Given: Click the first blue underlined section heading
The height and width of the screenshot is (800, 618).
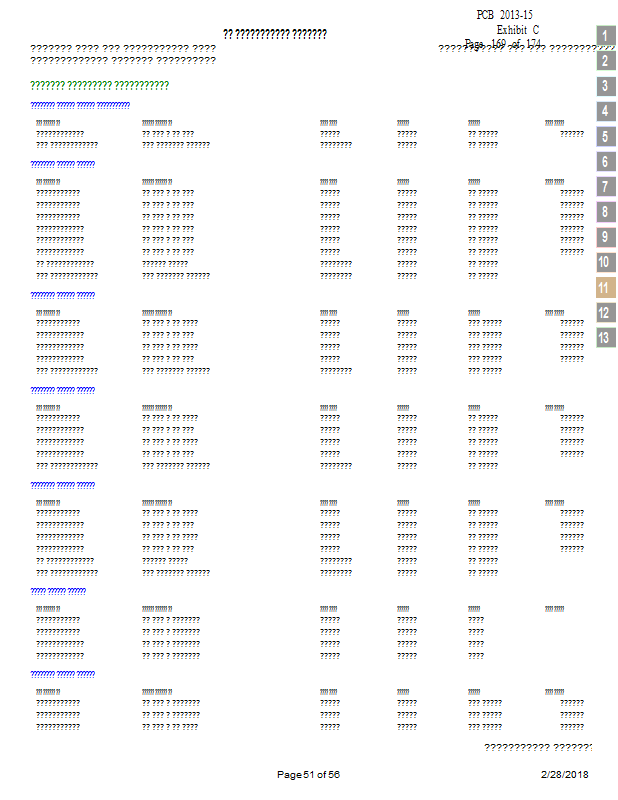Looking at the screenshot, I should point(80,105).
